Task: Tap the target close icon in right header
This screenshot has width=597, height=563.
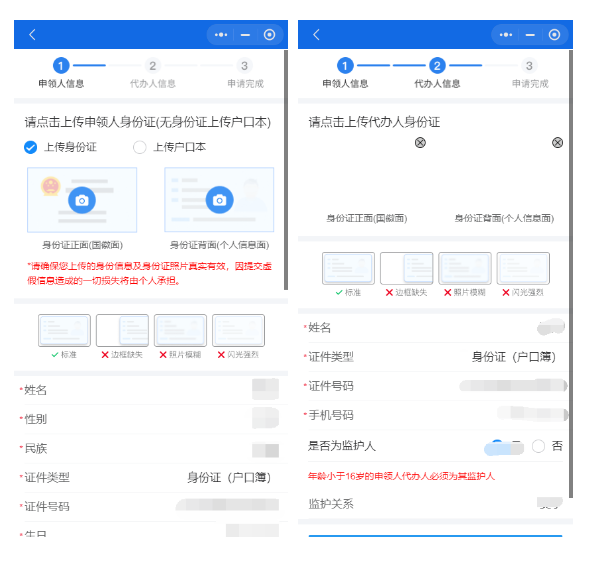Action: point(554,35)
